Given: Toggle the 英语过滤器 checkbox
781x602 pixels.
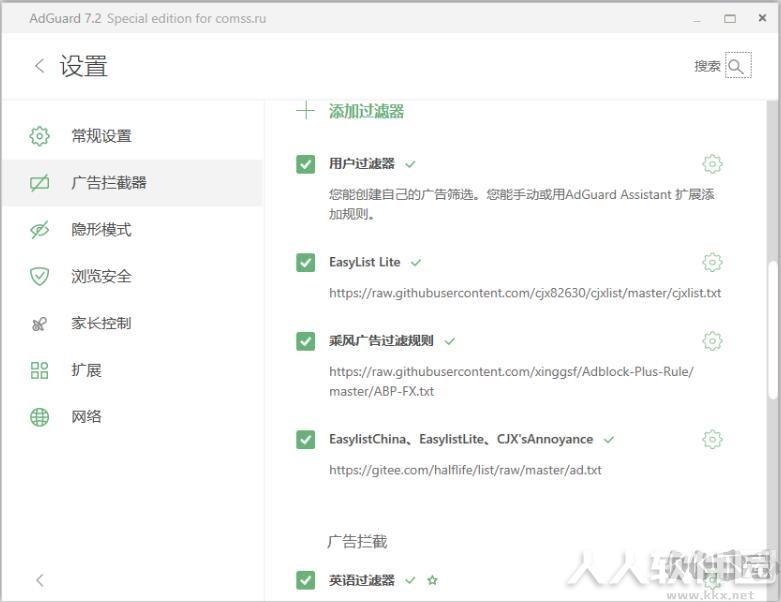Looking at the screenshot, I should coord(305,580).
